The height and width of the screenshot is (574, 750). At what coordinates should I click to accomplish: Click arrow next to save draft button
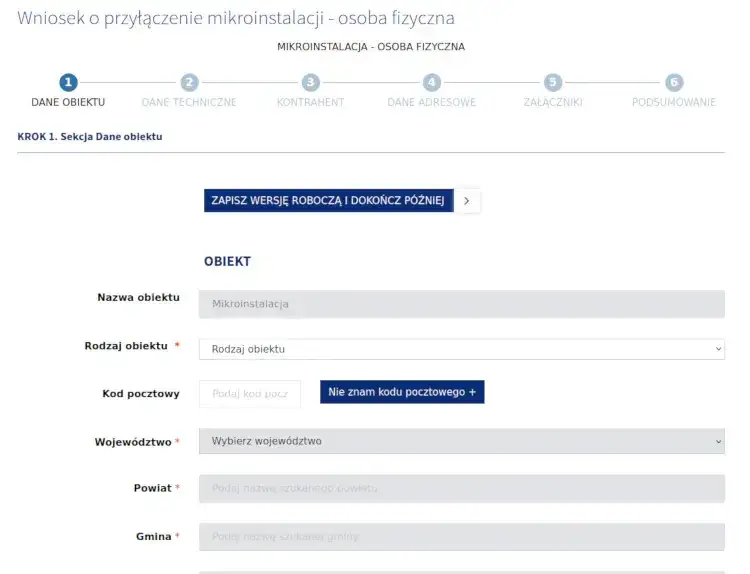467,201
